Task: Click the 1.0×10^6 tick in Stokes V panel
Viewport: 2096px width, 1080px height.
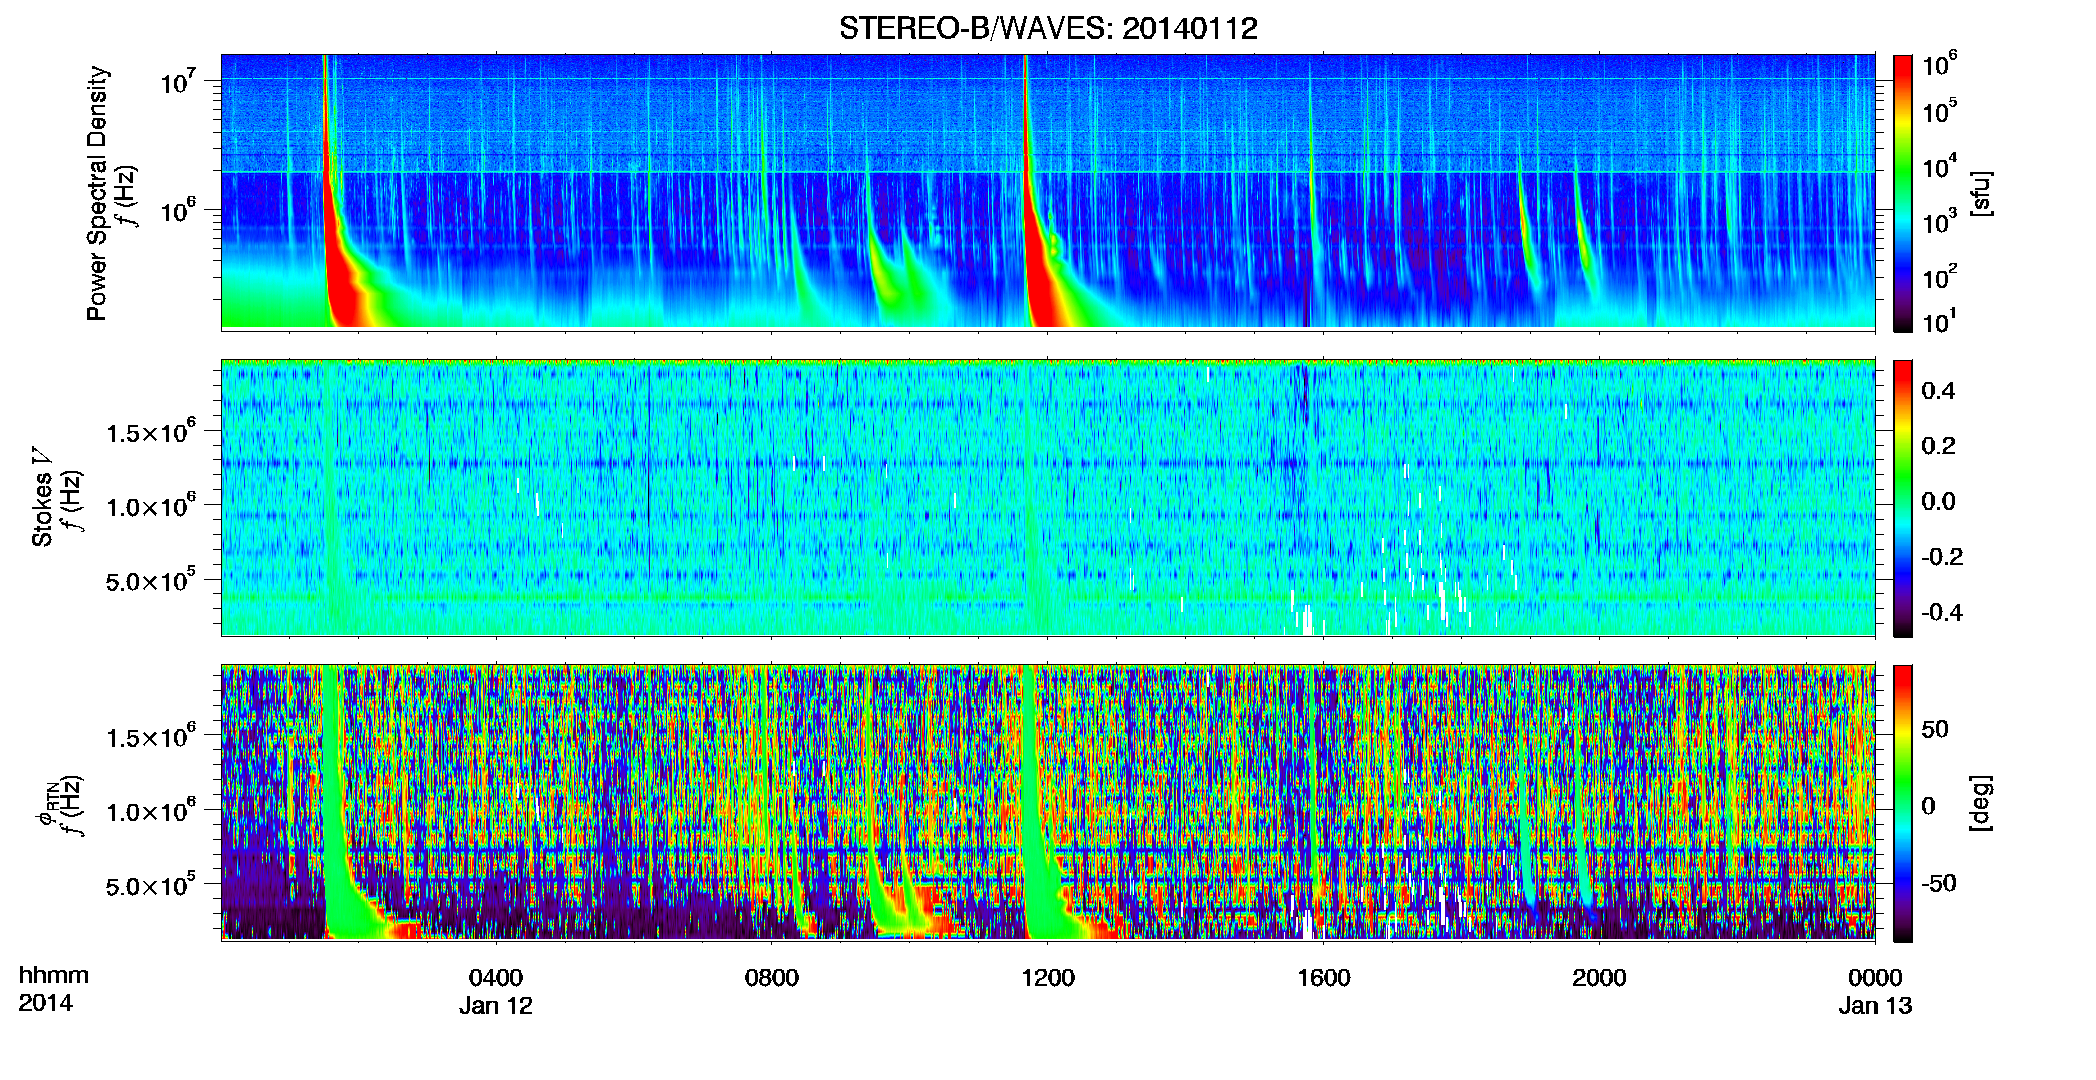Action: point(151,505)
